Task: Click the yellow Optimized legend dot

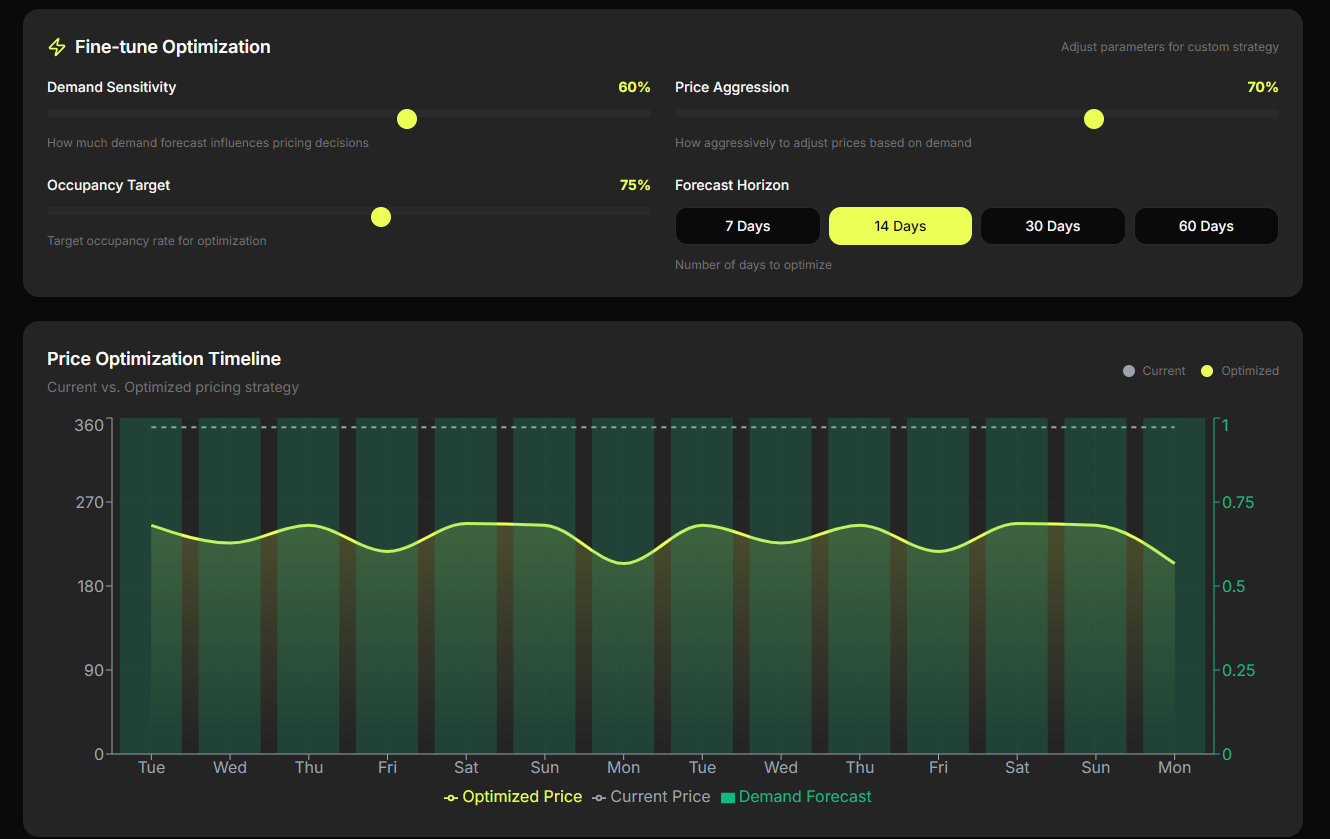Action: [x=1206, y=370]
